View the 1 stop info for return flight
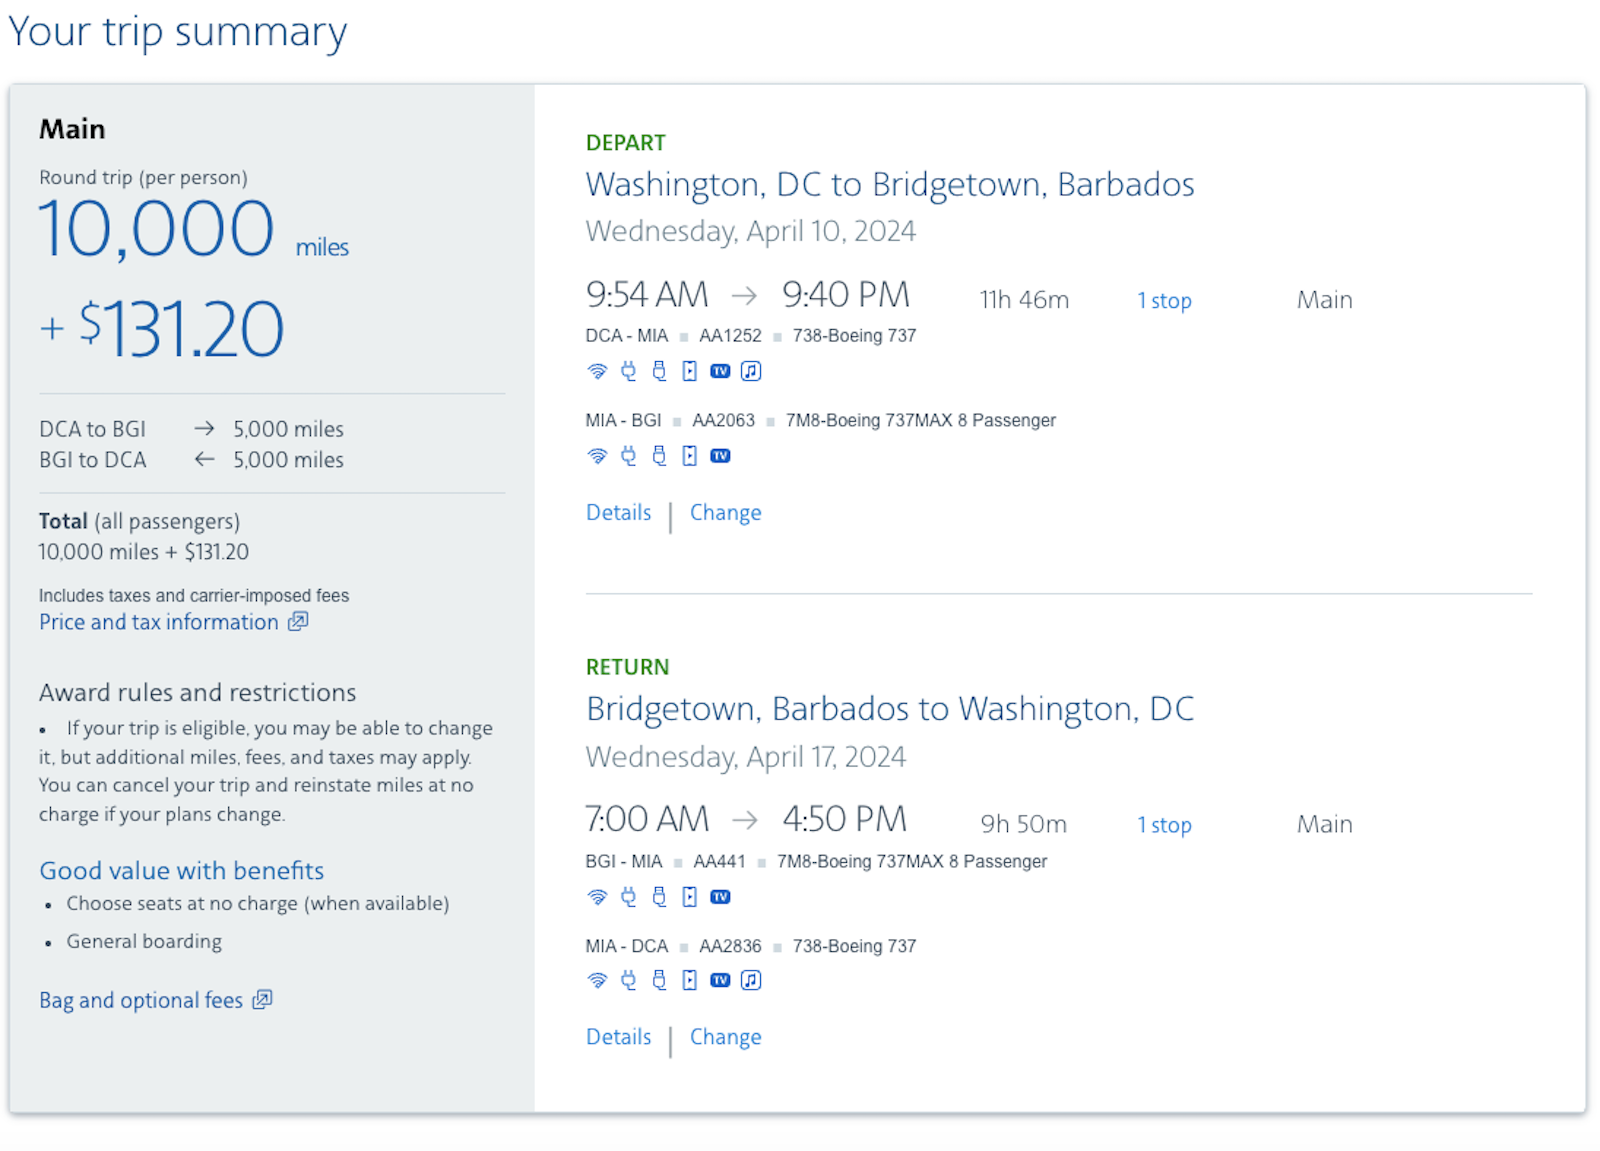 pyautogui.click(x=1164, y=825)
